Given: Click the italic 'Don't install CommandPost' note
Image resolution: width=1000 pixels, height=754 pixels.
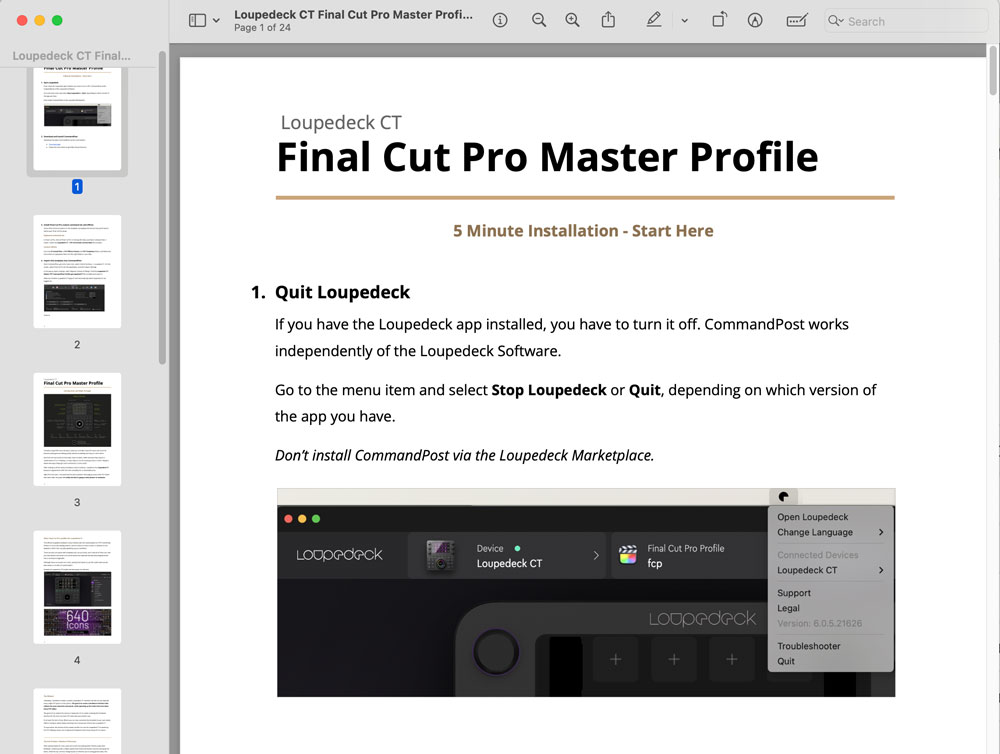Looking at the screenshot, I should [x=464, y=455].
